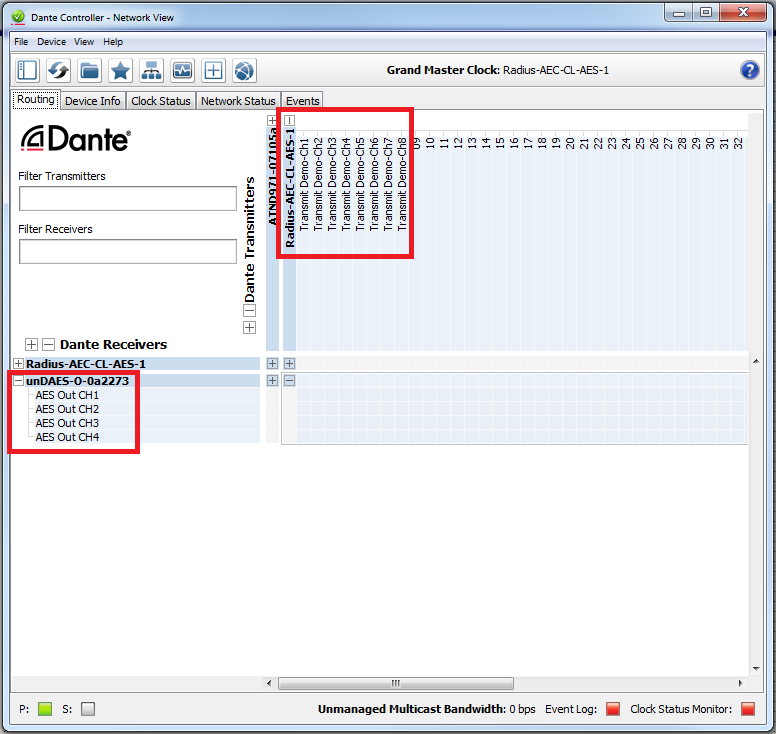Click the vertical scrollbar up arrow
This screenshot has height=734, width=776.
point(756,362)
